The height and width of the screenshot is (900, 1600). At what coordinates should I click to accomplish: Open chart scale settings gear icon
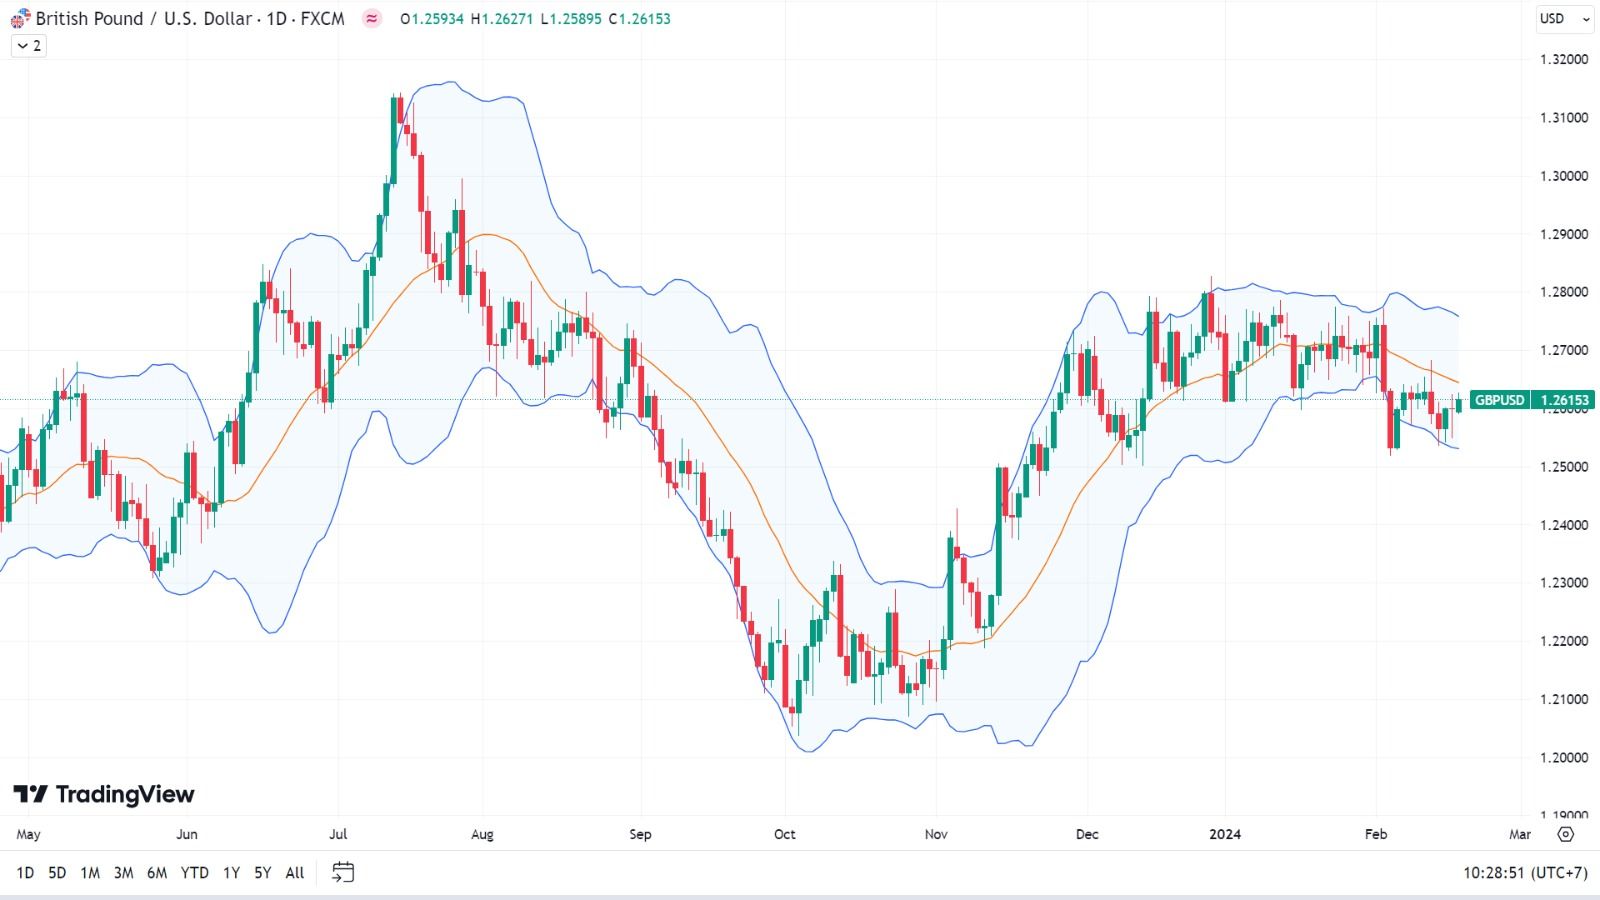[x=1566, y=834]
